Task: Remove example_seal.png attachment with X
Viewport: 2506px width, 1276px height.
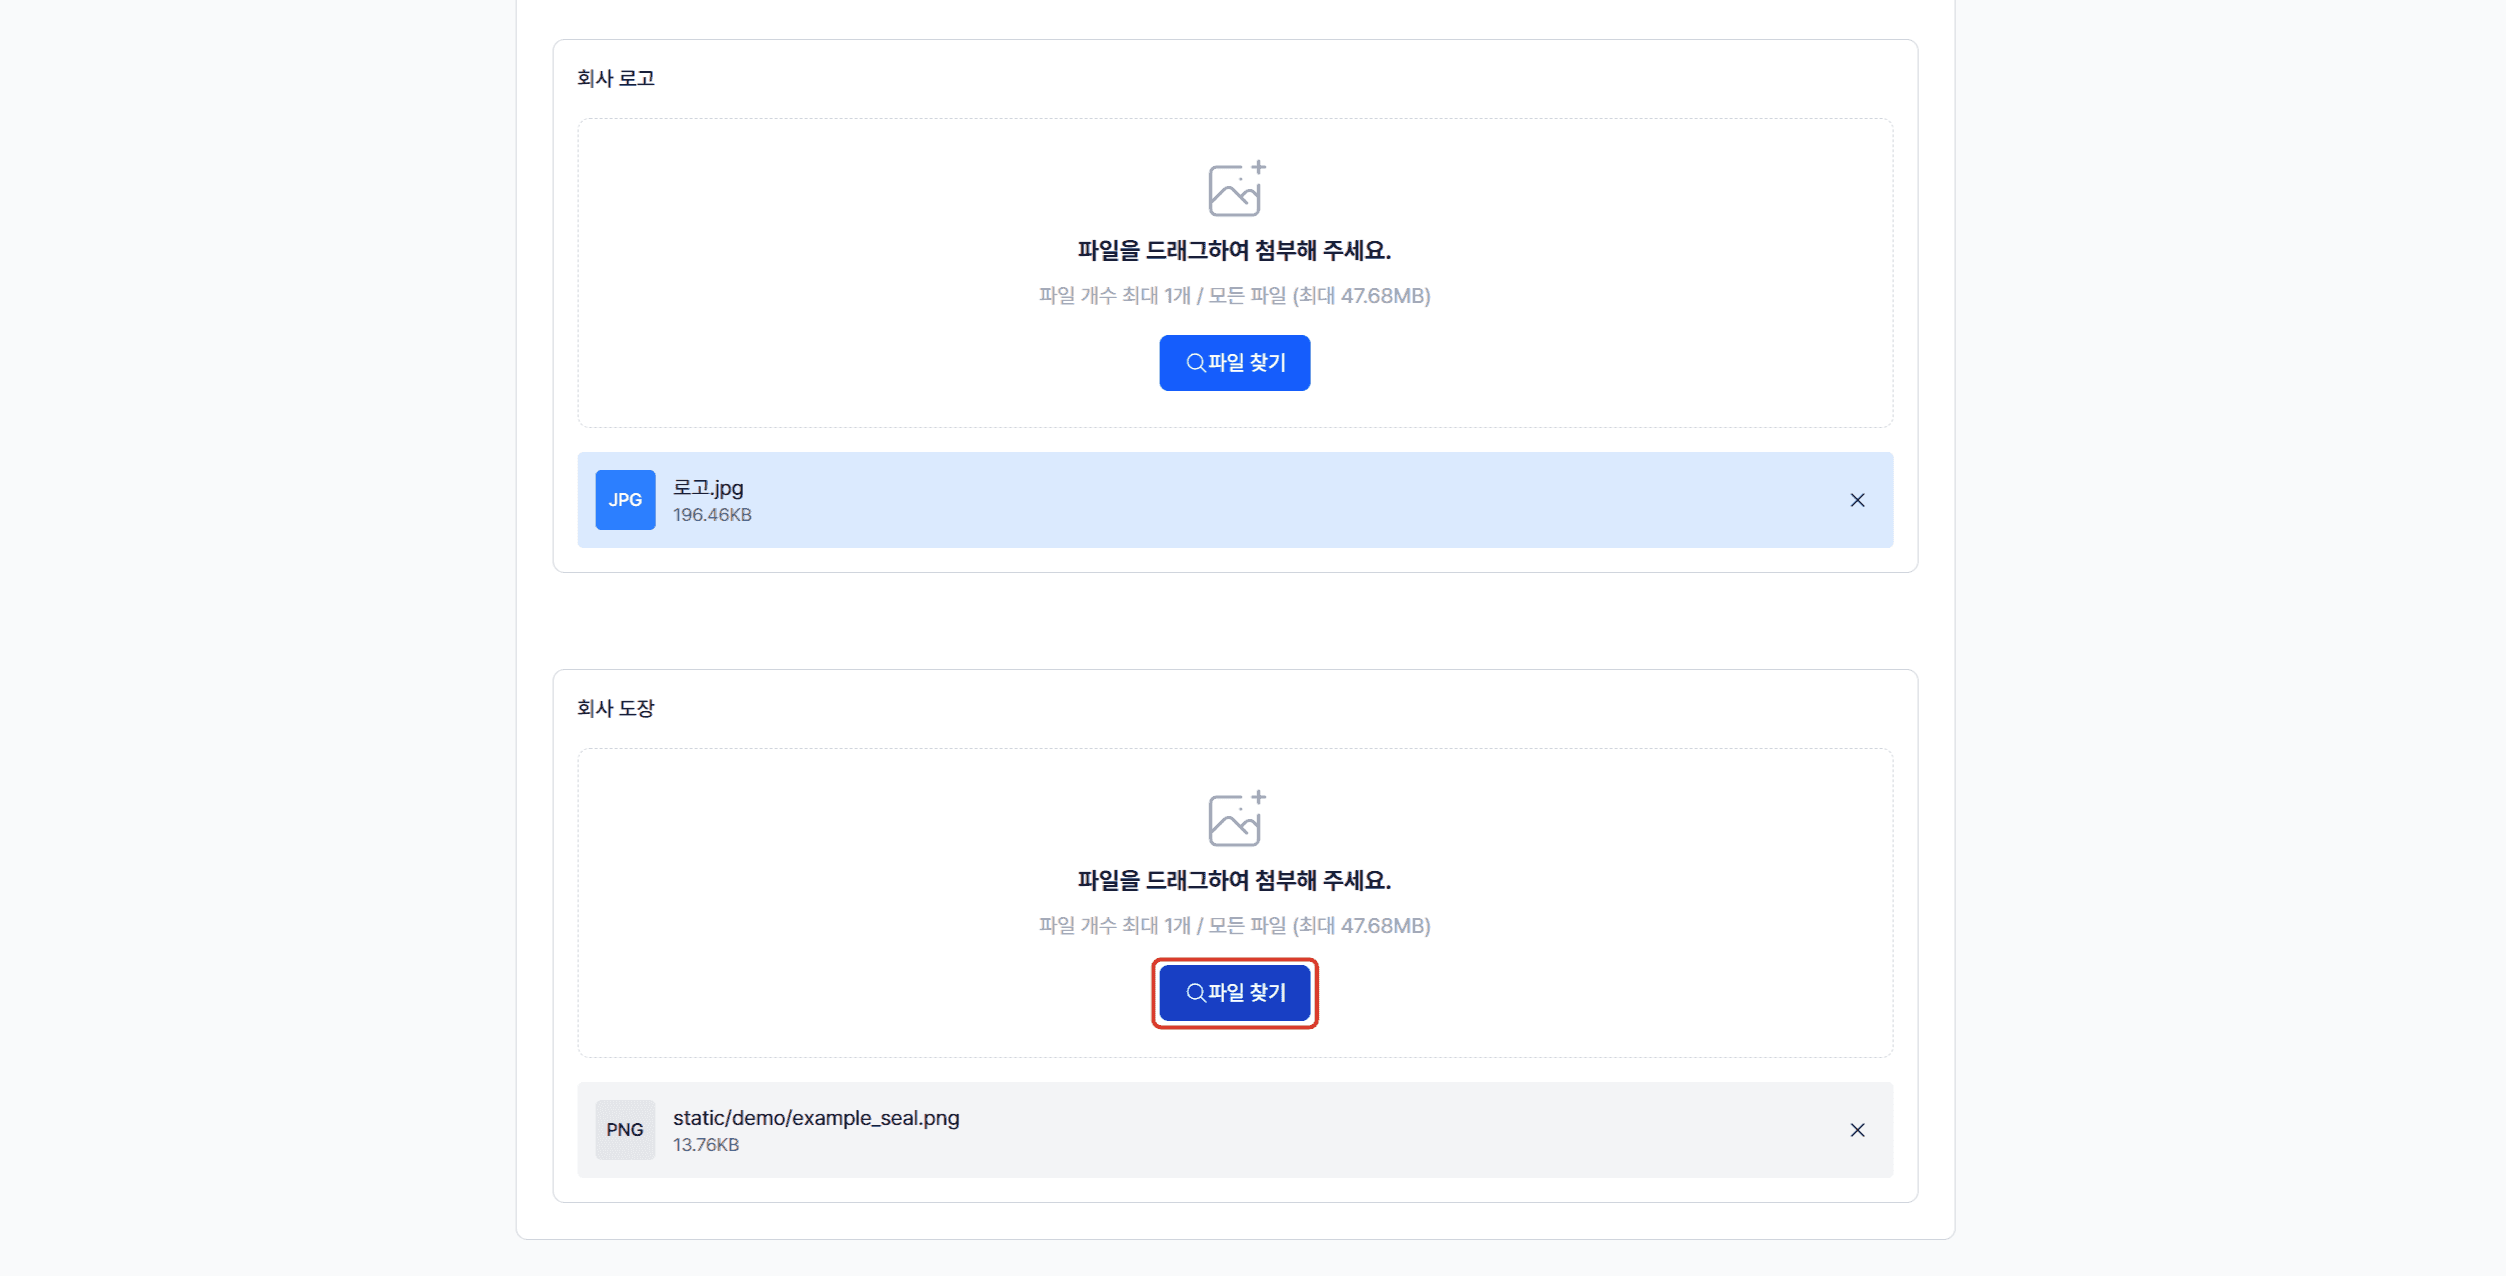Action: point(1857,1130)
